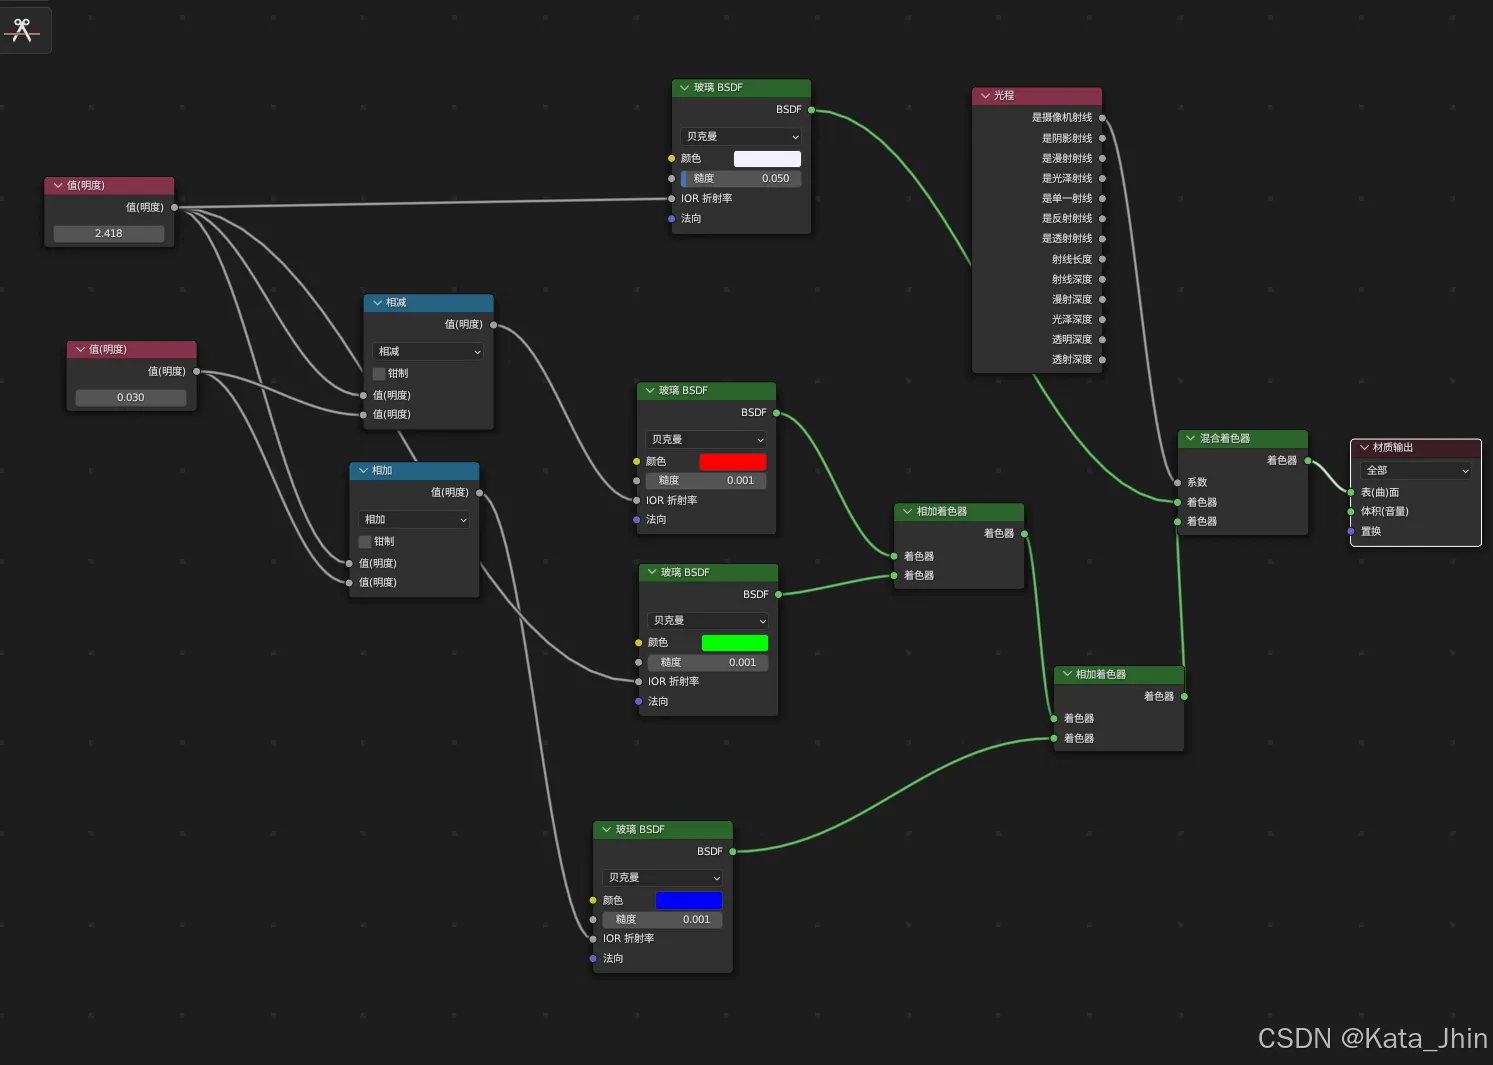Open 贝克曼 dropdown on the red glass BSDF
Viewport: 1493px width, 1065px height.
706,440
